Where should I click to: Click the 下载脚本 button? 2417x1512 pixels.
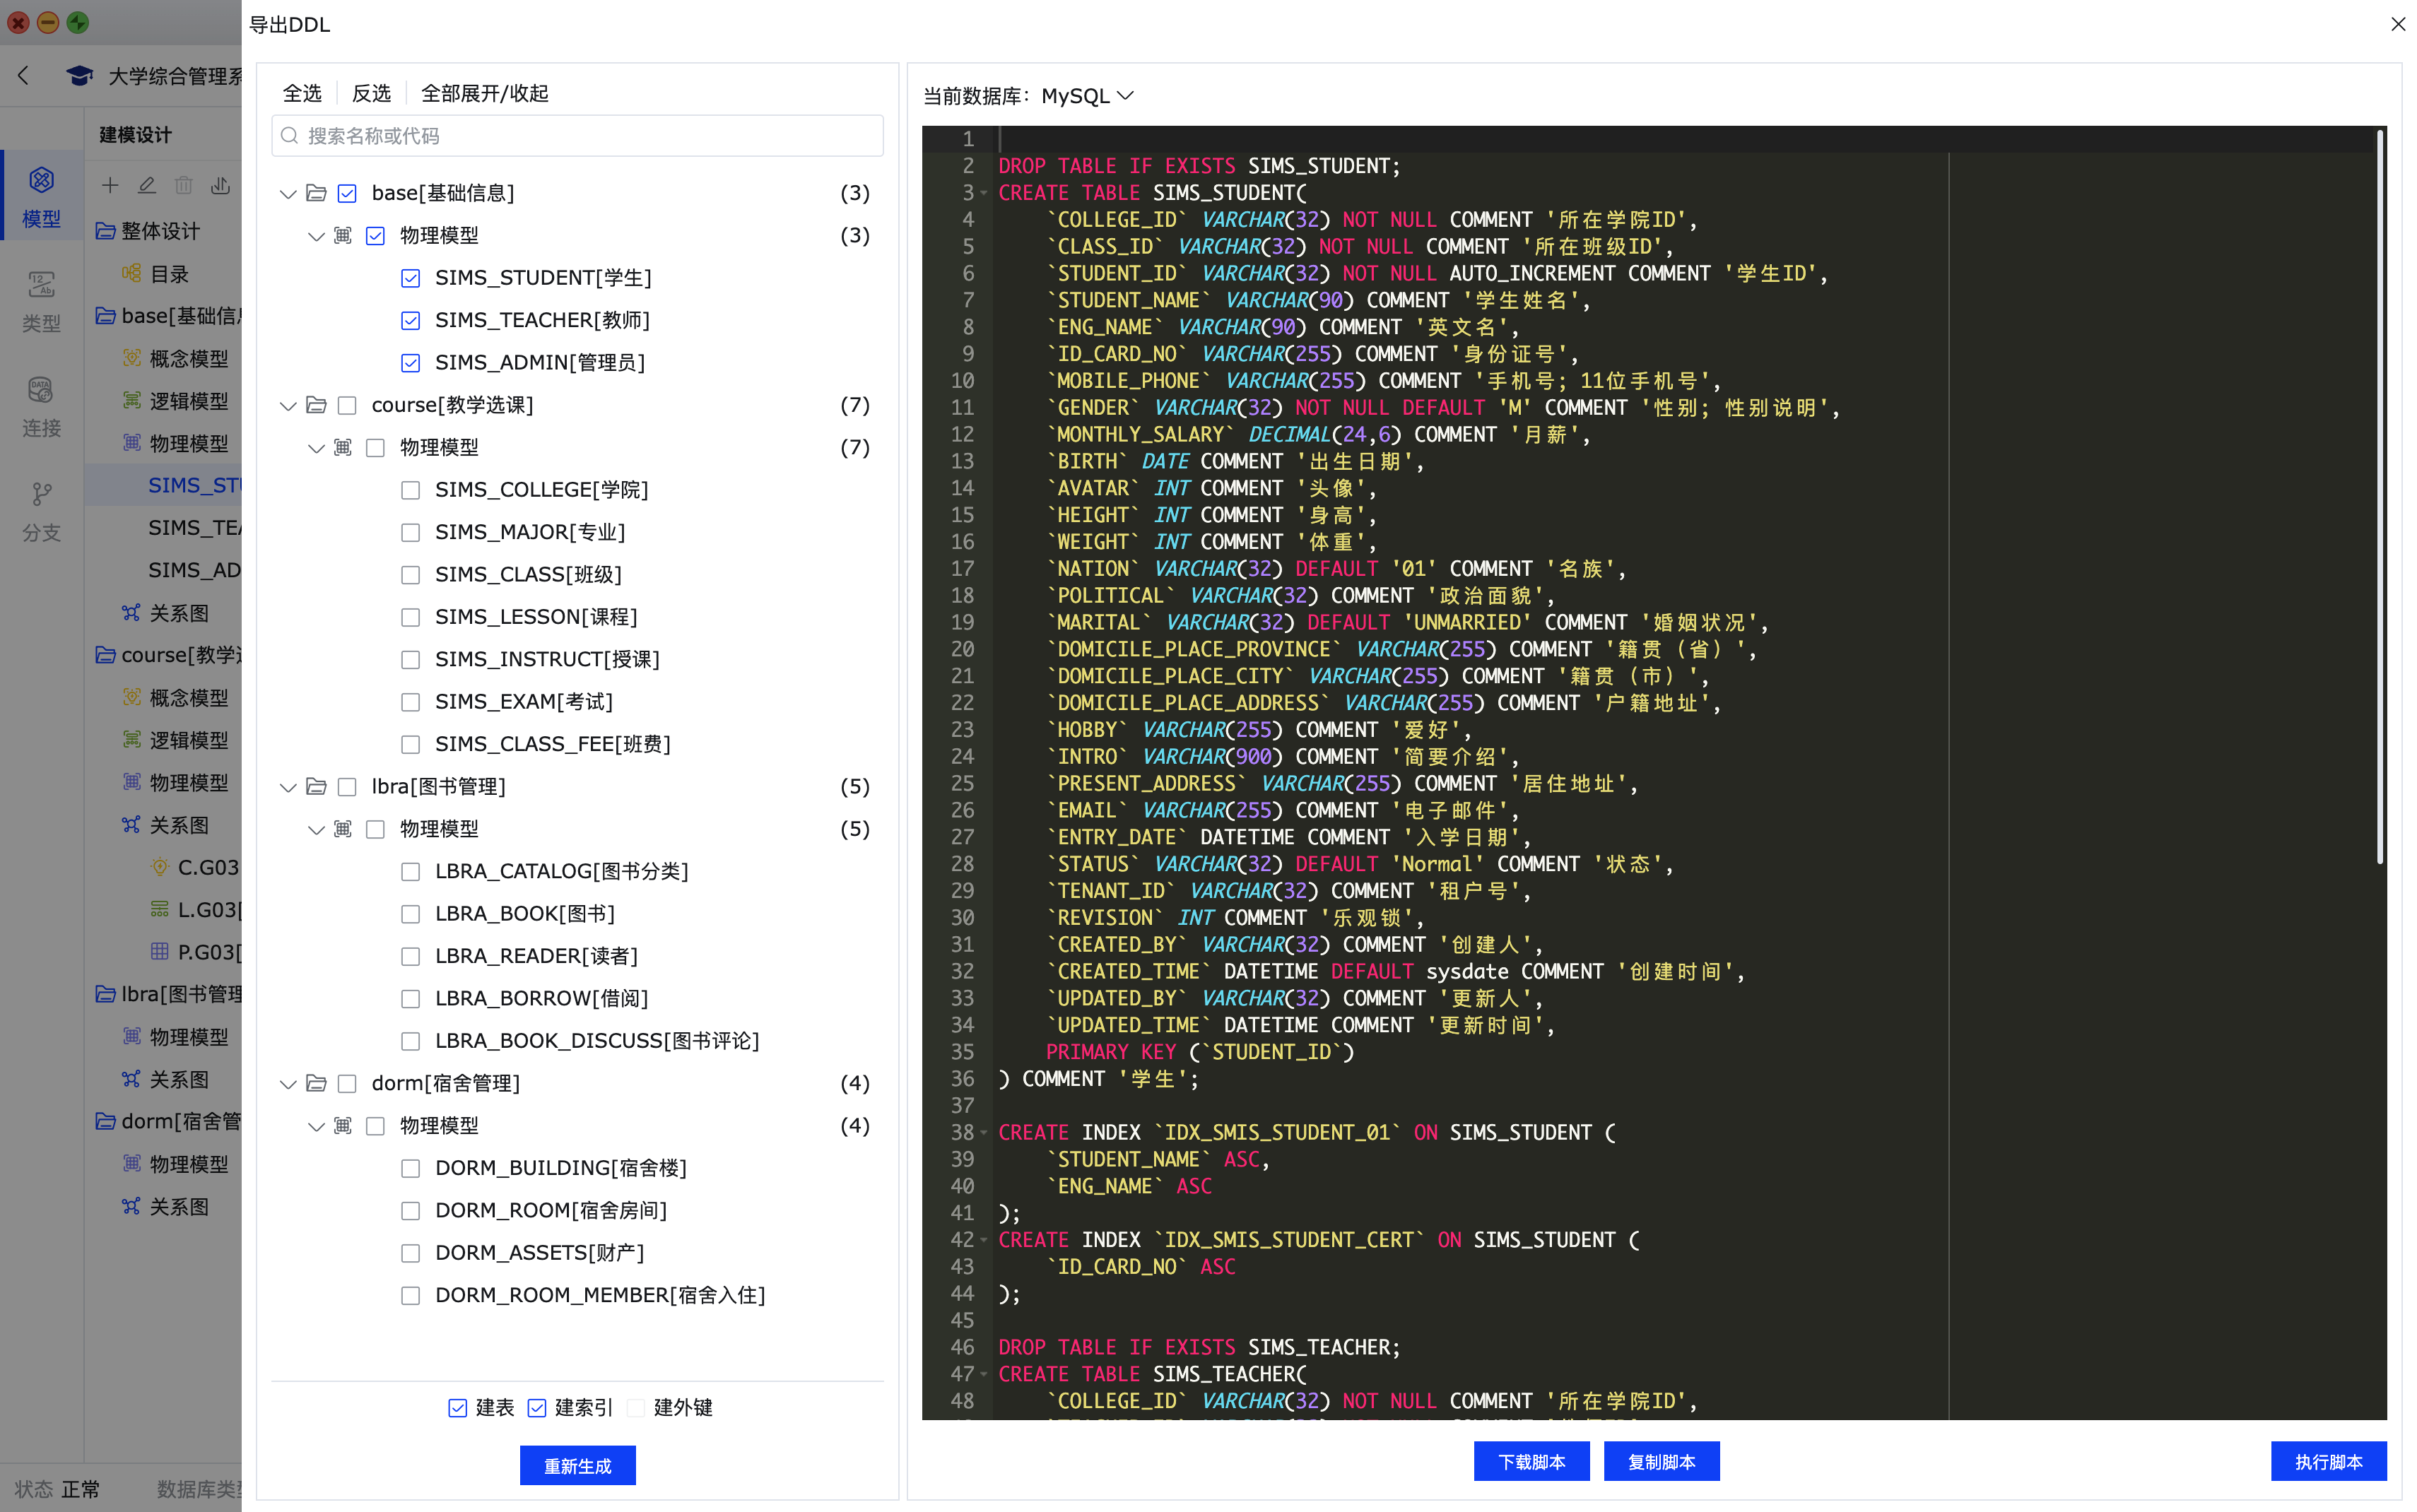(1531, 1461)
